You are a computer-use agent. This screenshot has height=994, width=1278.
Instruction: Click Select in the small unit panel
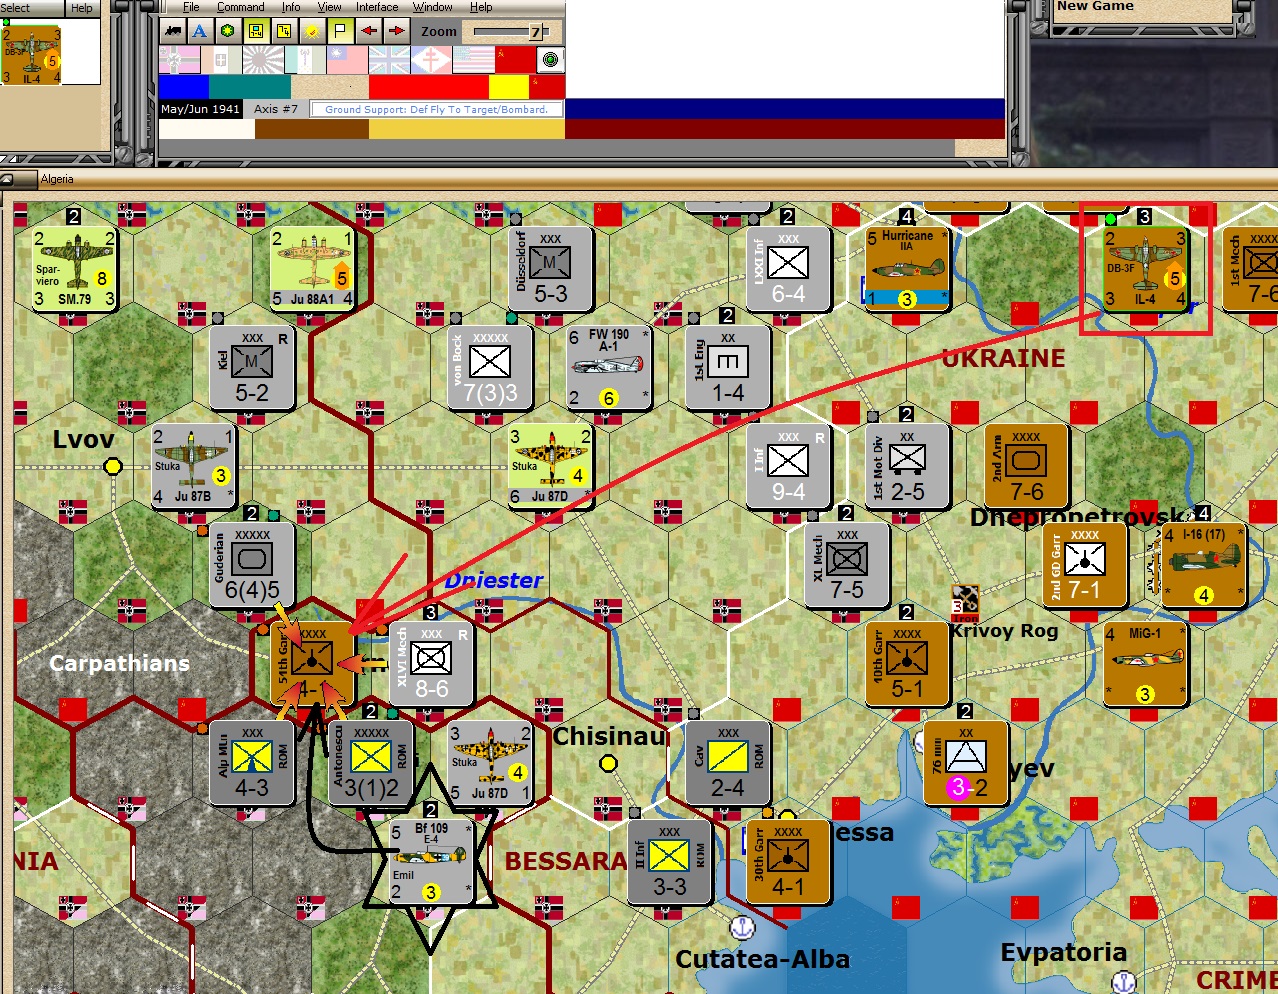(x=16, y=8)
